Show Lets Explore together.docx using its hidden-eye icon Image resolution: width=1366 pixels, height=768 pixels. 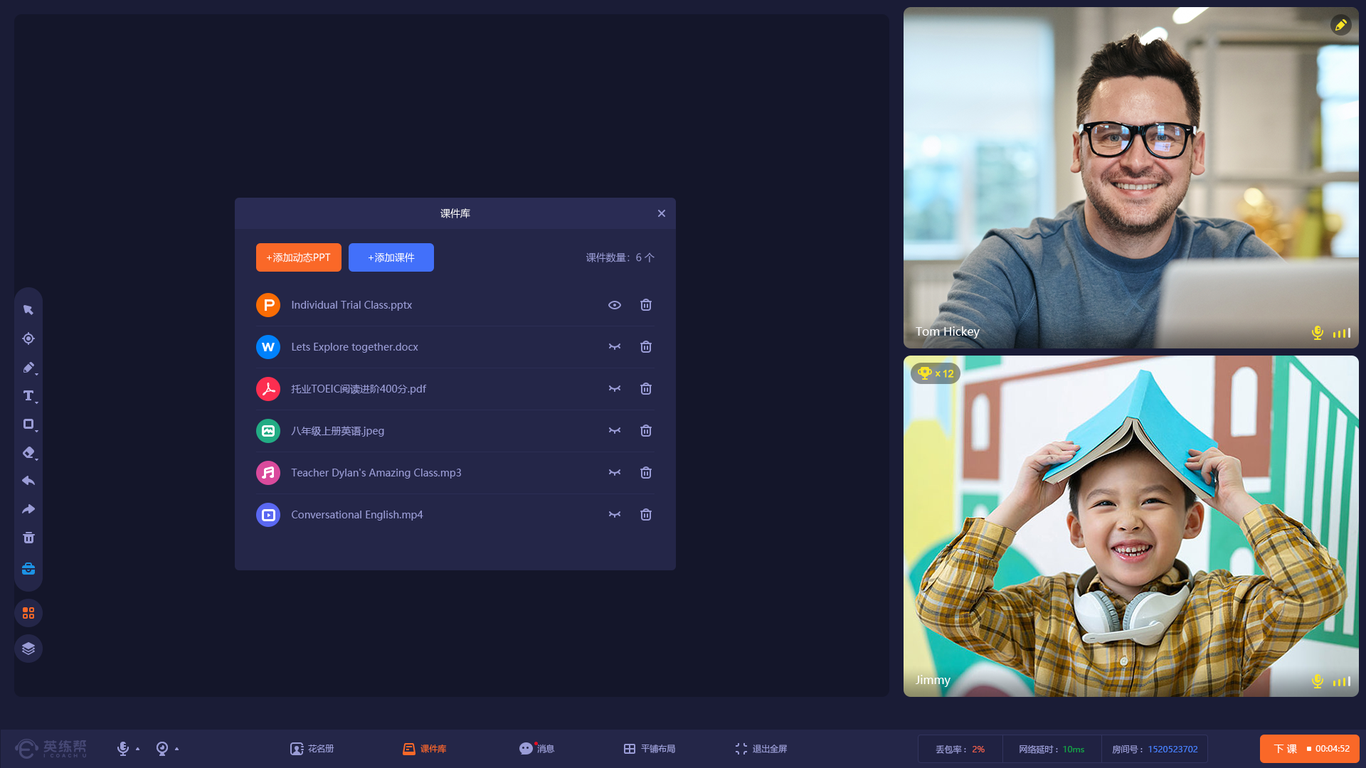(615, 347)
